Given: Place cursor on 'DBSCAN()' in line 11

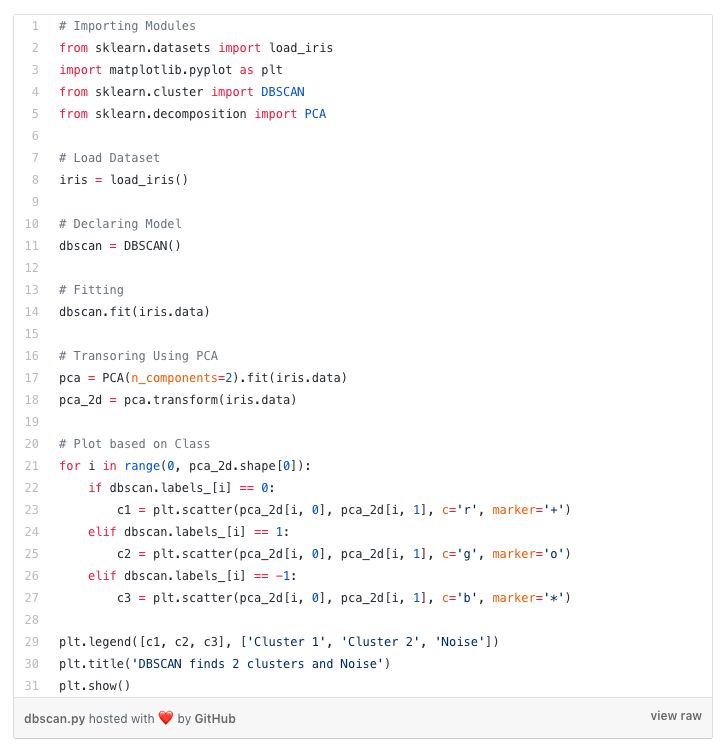Looking at the screenshot, I should pos(152,246).
